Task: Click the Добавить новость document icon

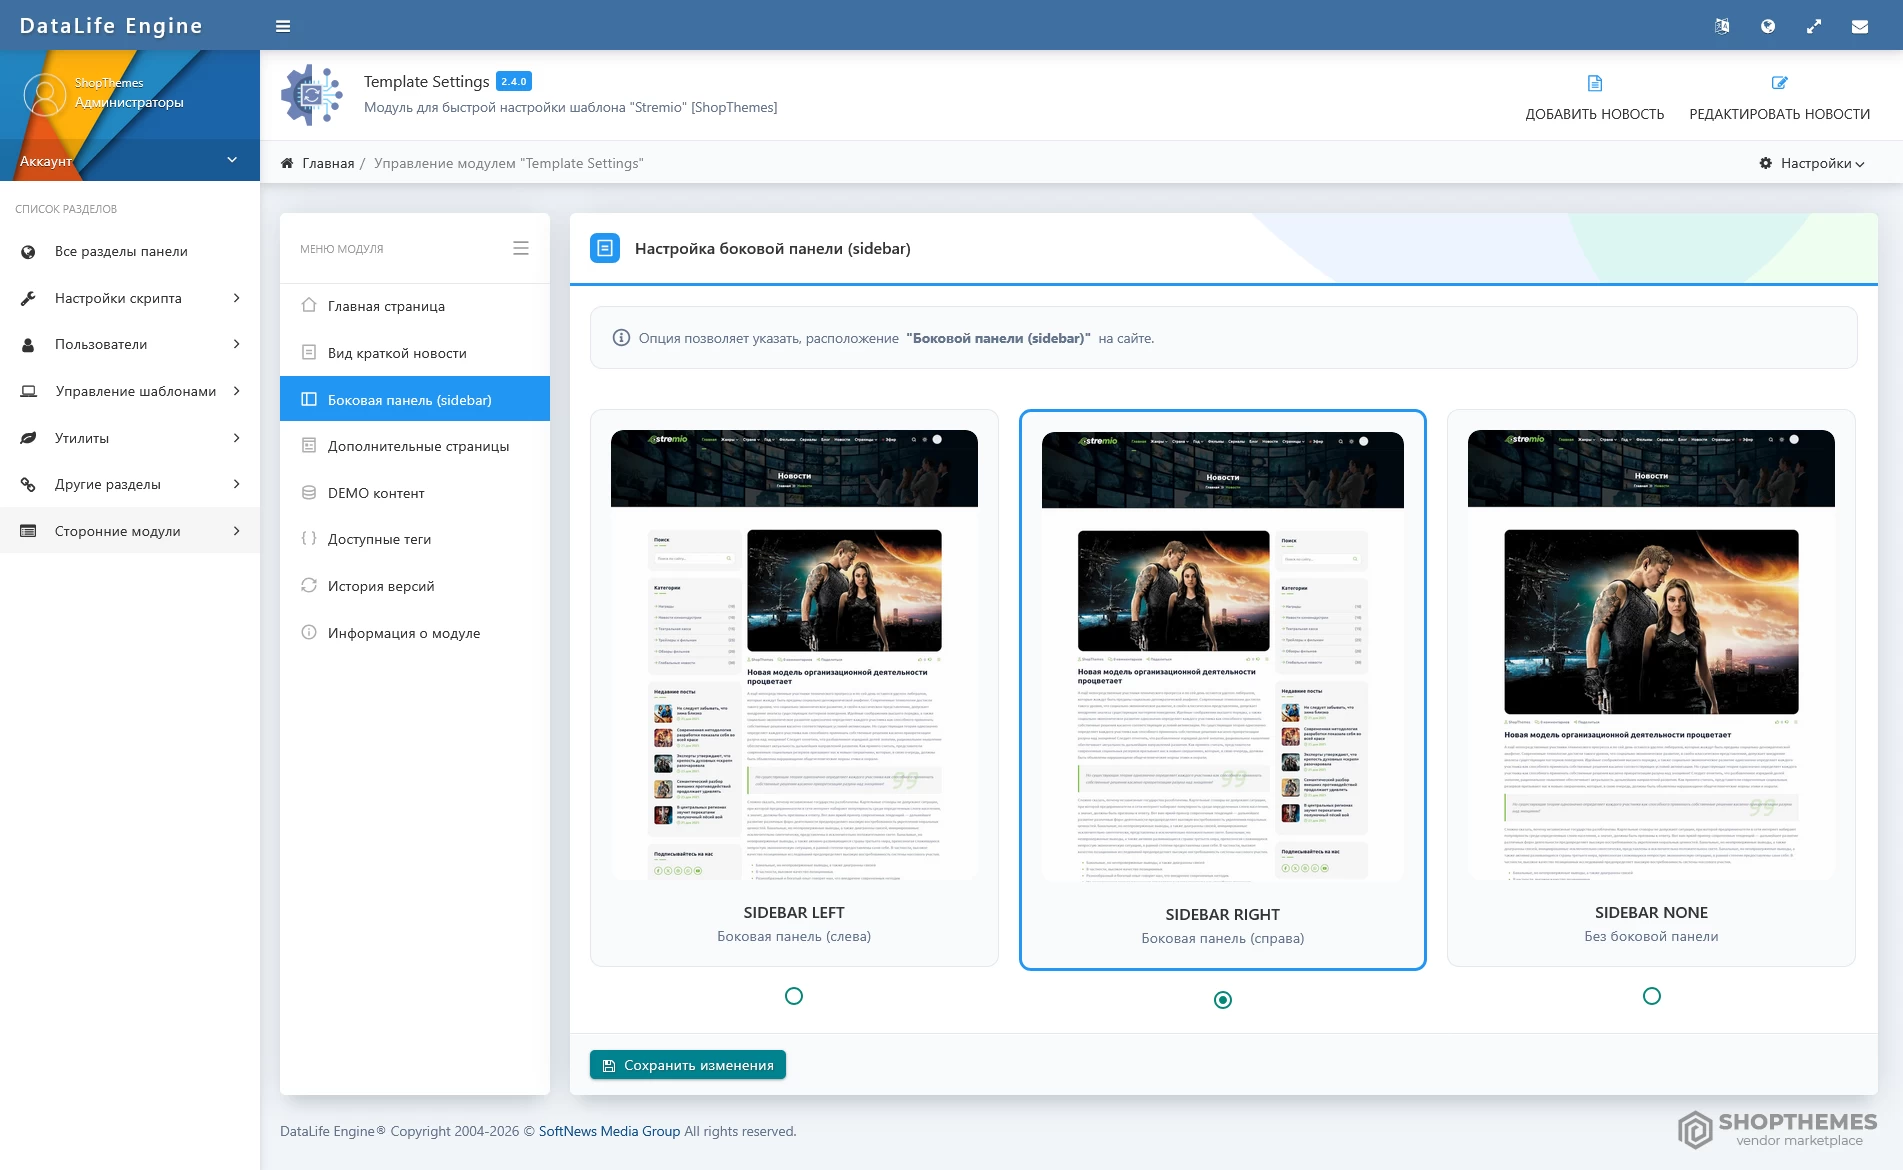Action: pos(1594,83)
